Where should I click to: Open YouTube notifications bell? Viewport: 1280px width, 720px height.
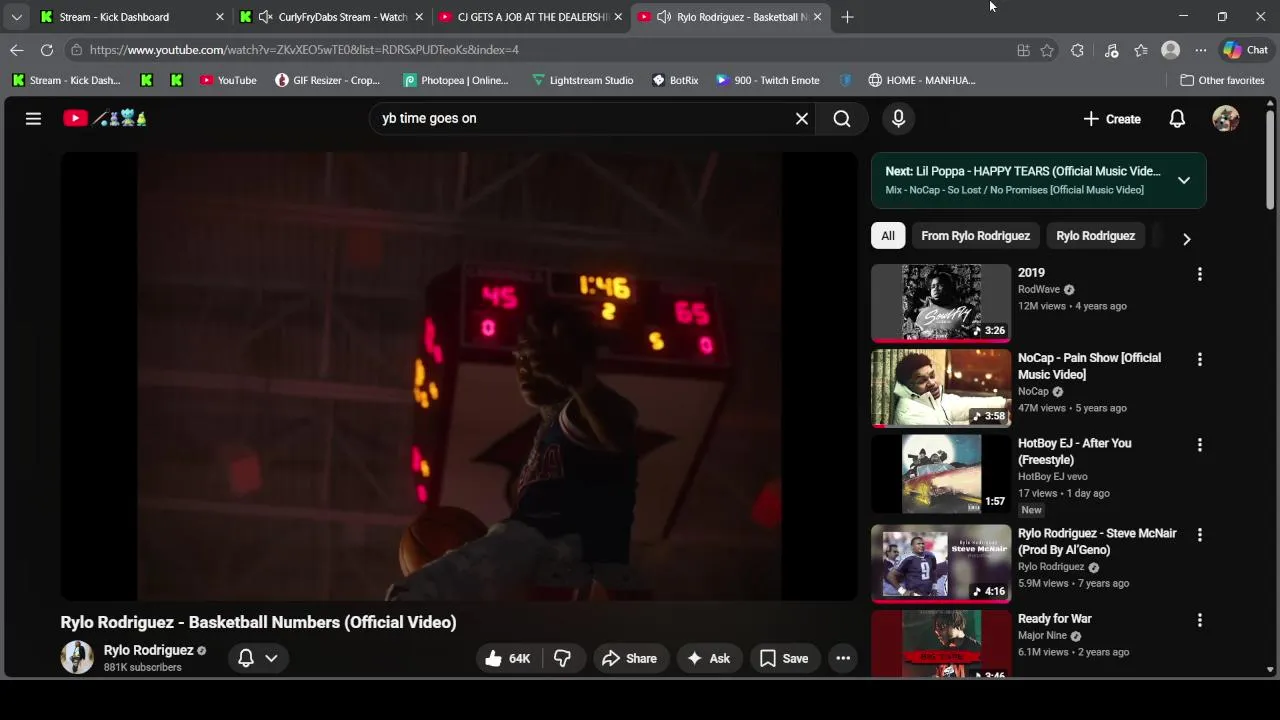click(x=1177, y=118)
